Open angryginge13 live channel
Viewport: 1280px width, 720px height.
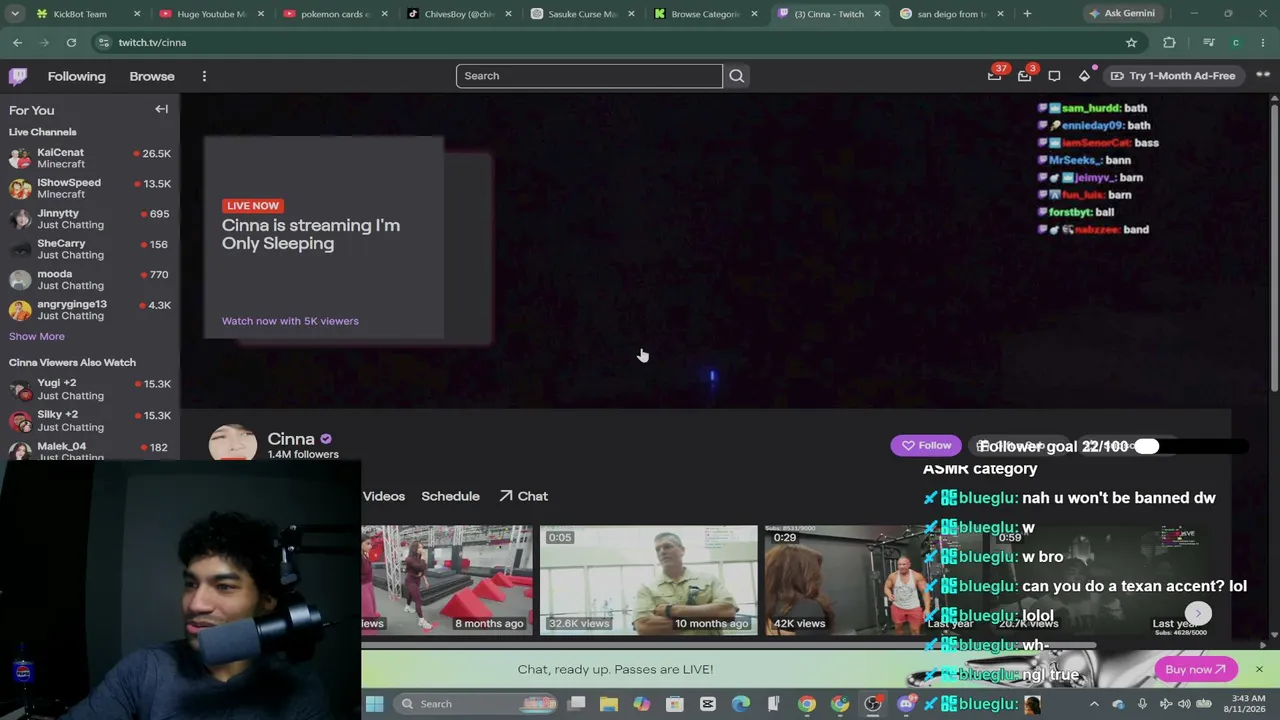(90, 310)
